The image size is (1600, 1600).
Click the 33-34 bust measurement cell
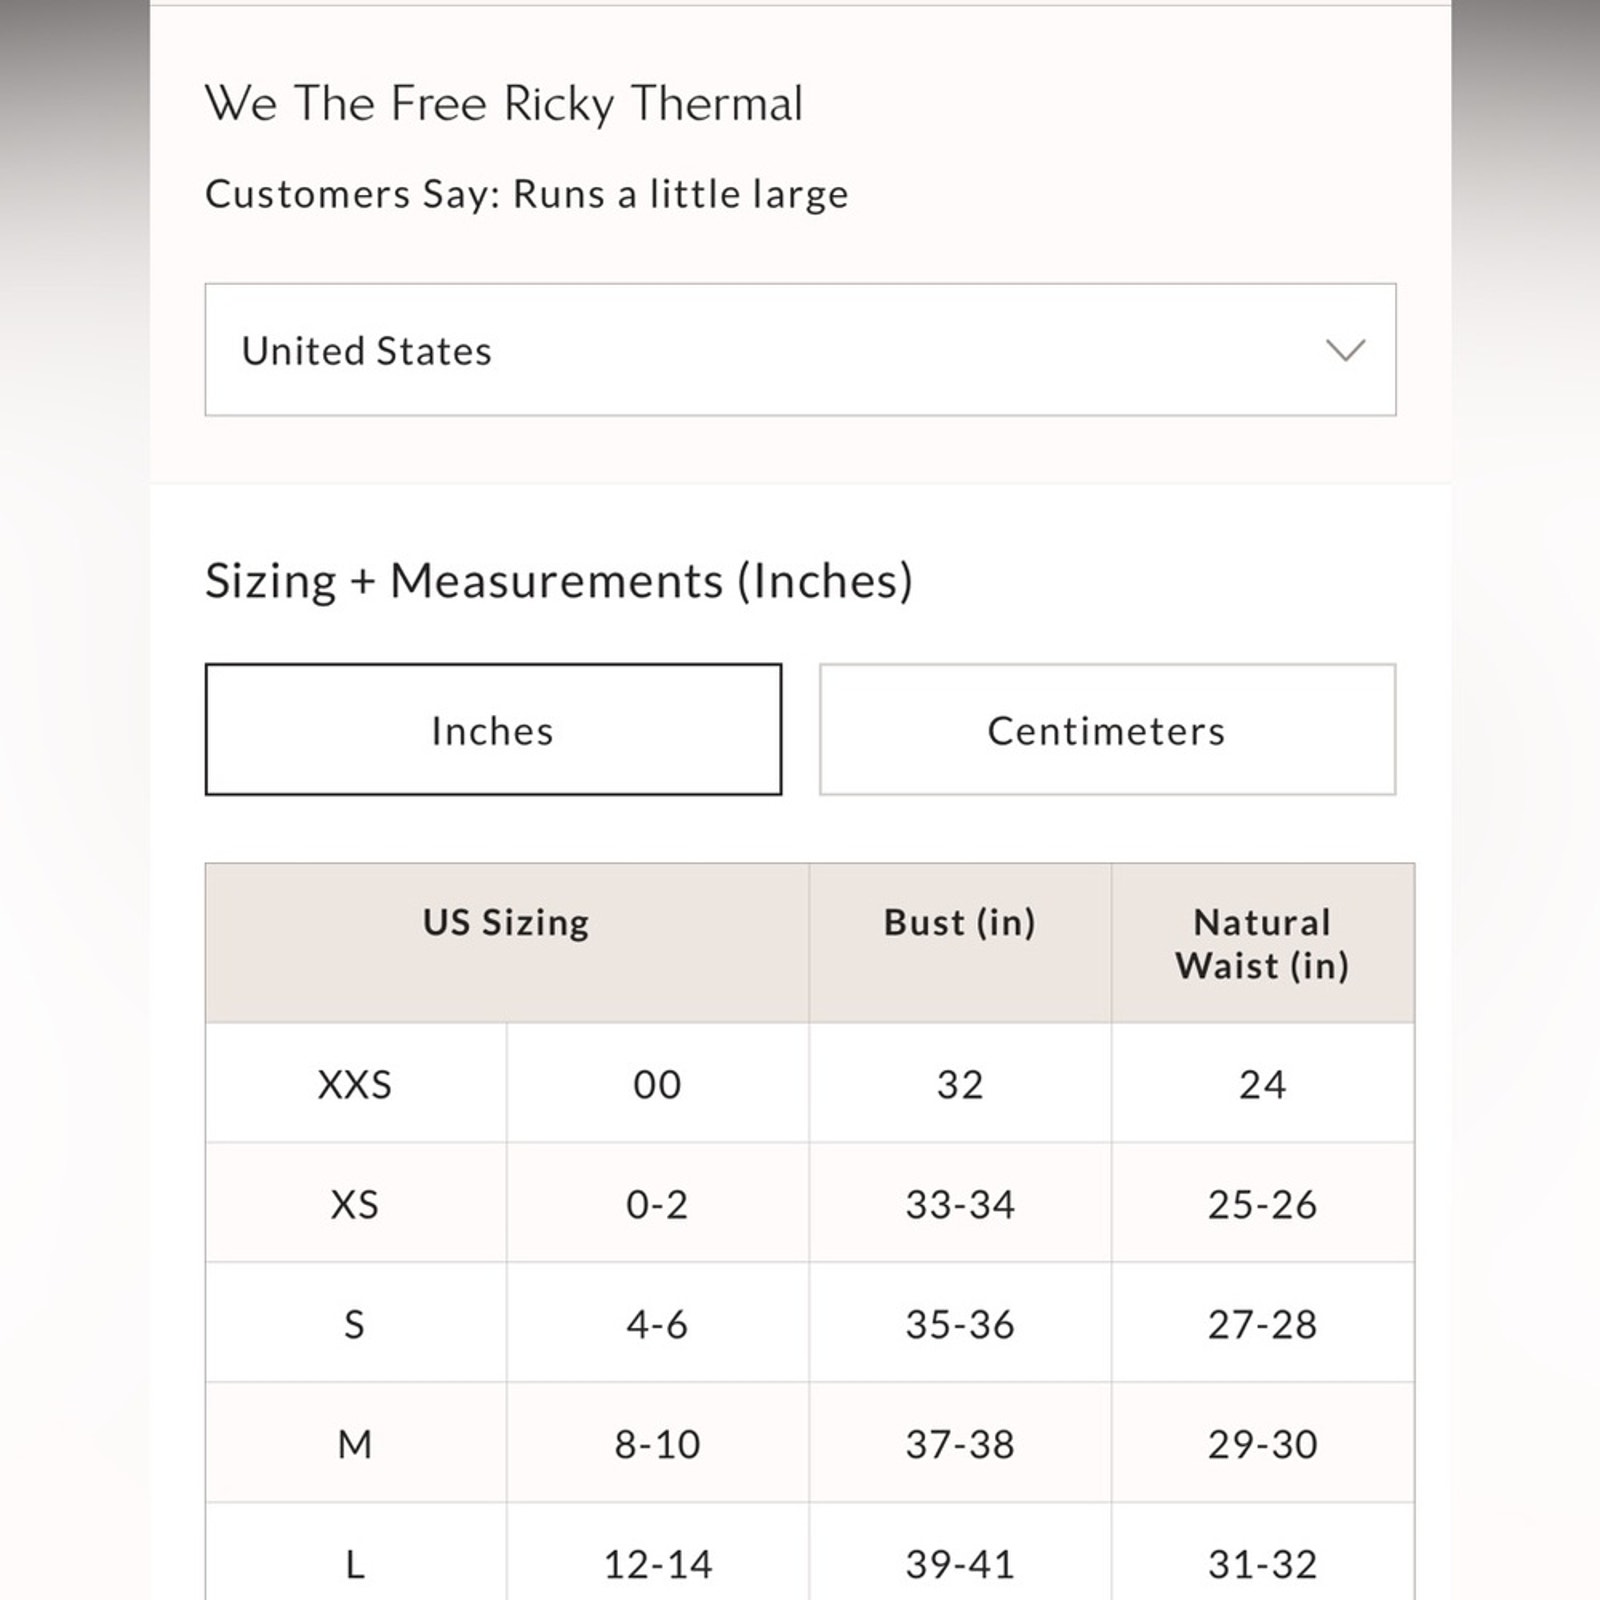tap(960, 1204)
